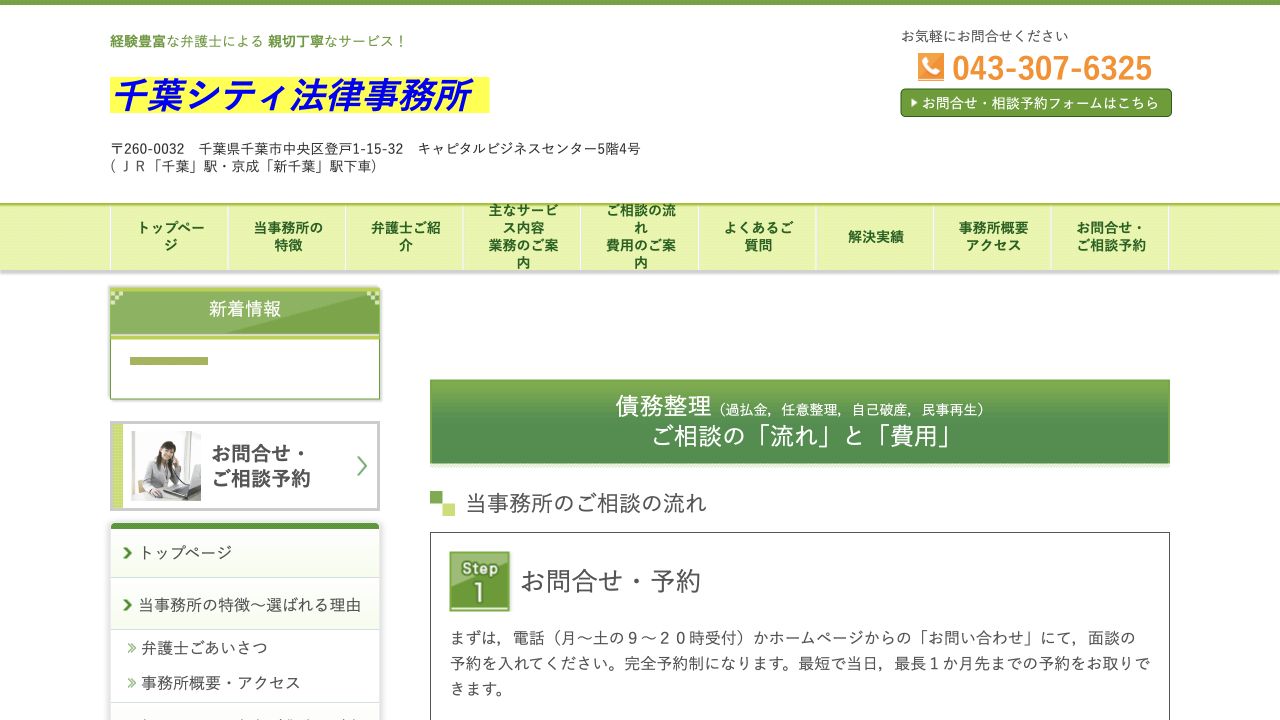
Task: Click the 債務整理 page title banner
Action: [800, 421]
